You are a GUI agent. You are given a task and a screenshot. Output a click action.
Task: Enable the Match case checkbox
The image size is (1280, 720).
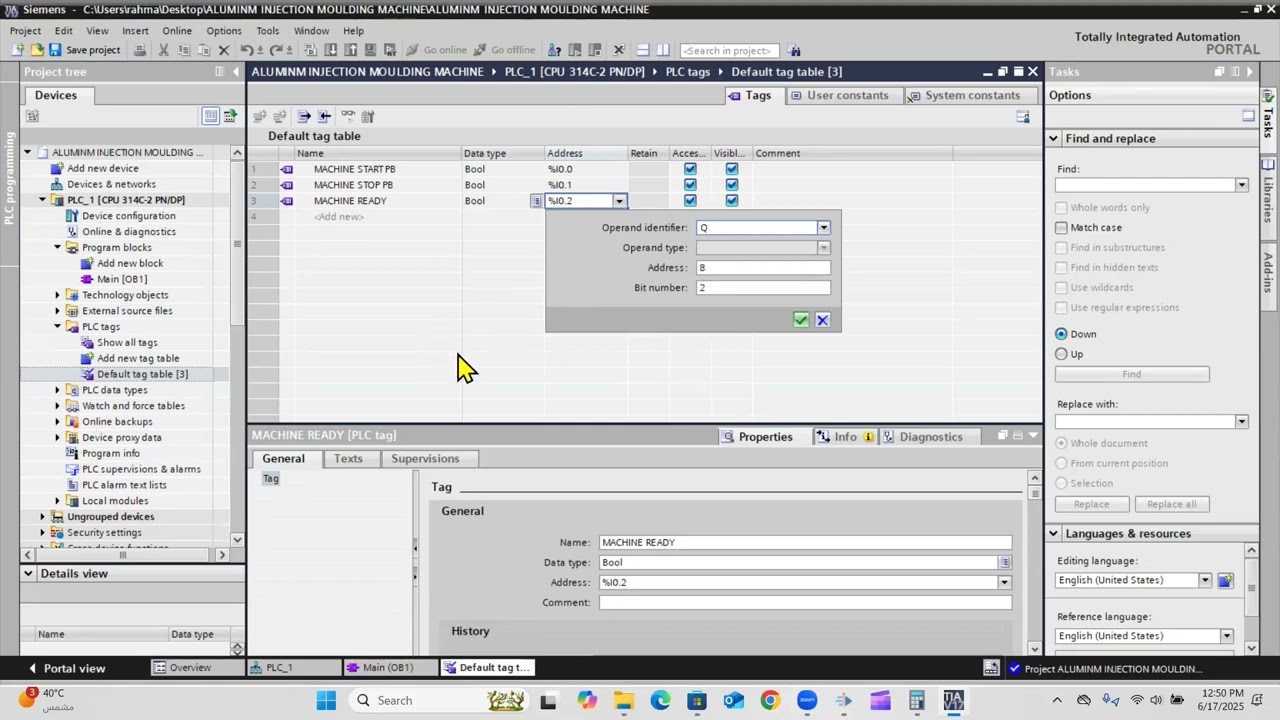tap(1061, 227)
